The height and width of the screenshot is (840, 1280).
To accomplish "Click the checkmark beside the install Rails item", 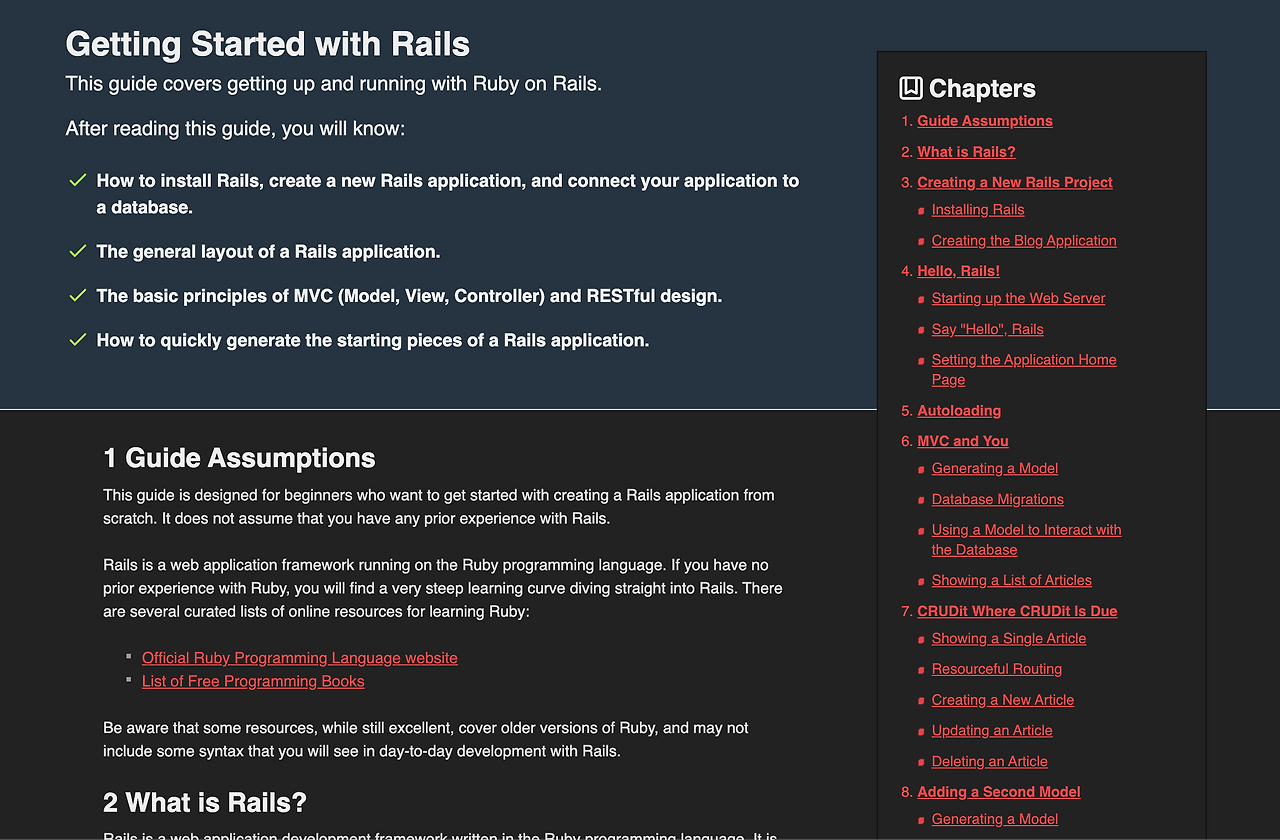I will point(77,180).
